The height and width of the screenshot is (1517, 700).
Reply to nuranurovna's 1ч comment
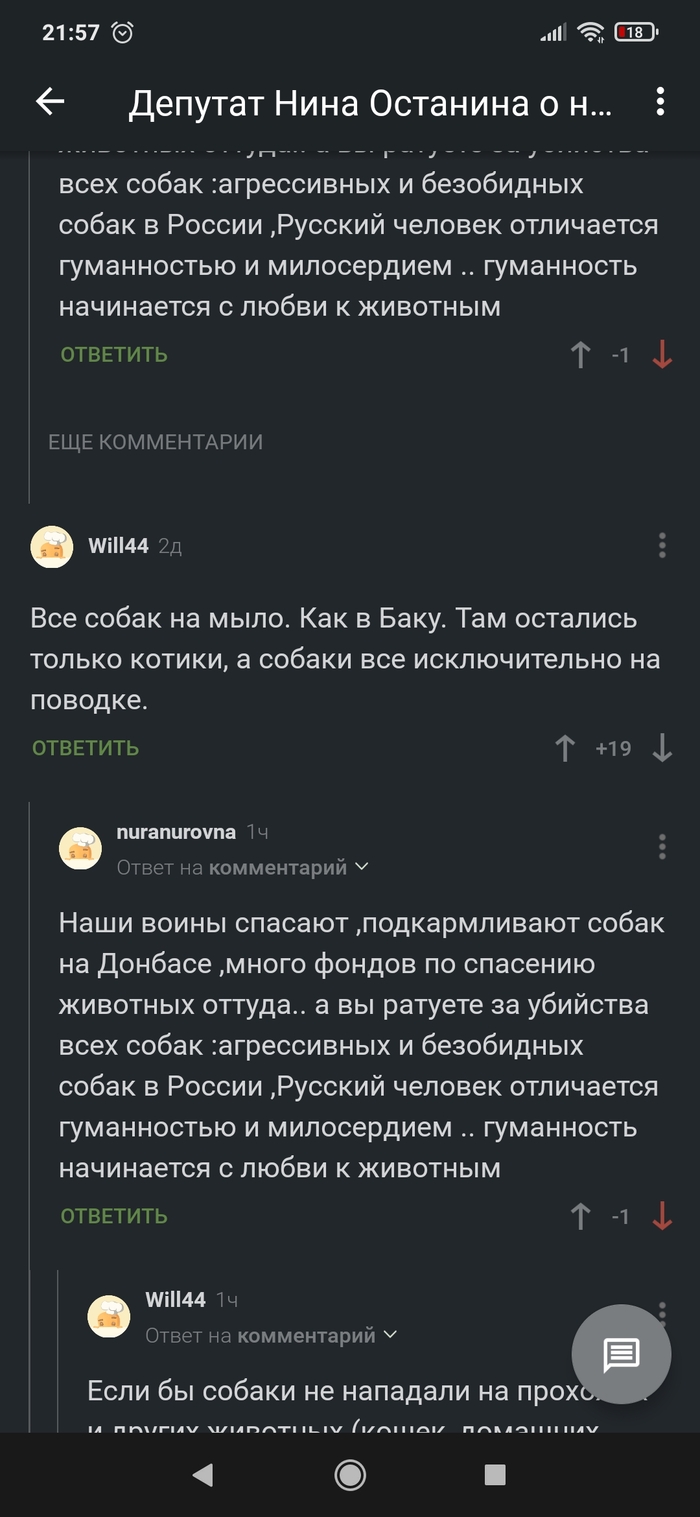[114, 1216]
